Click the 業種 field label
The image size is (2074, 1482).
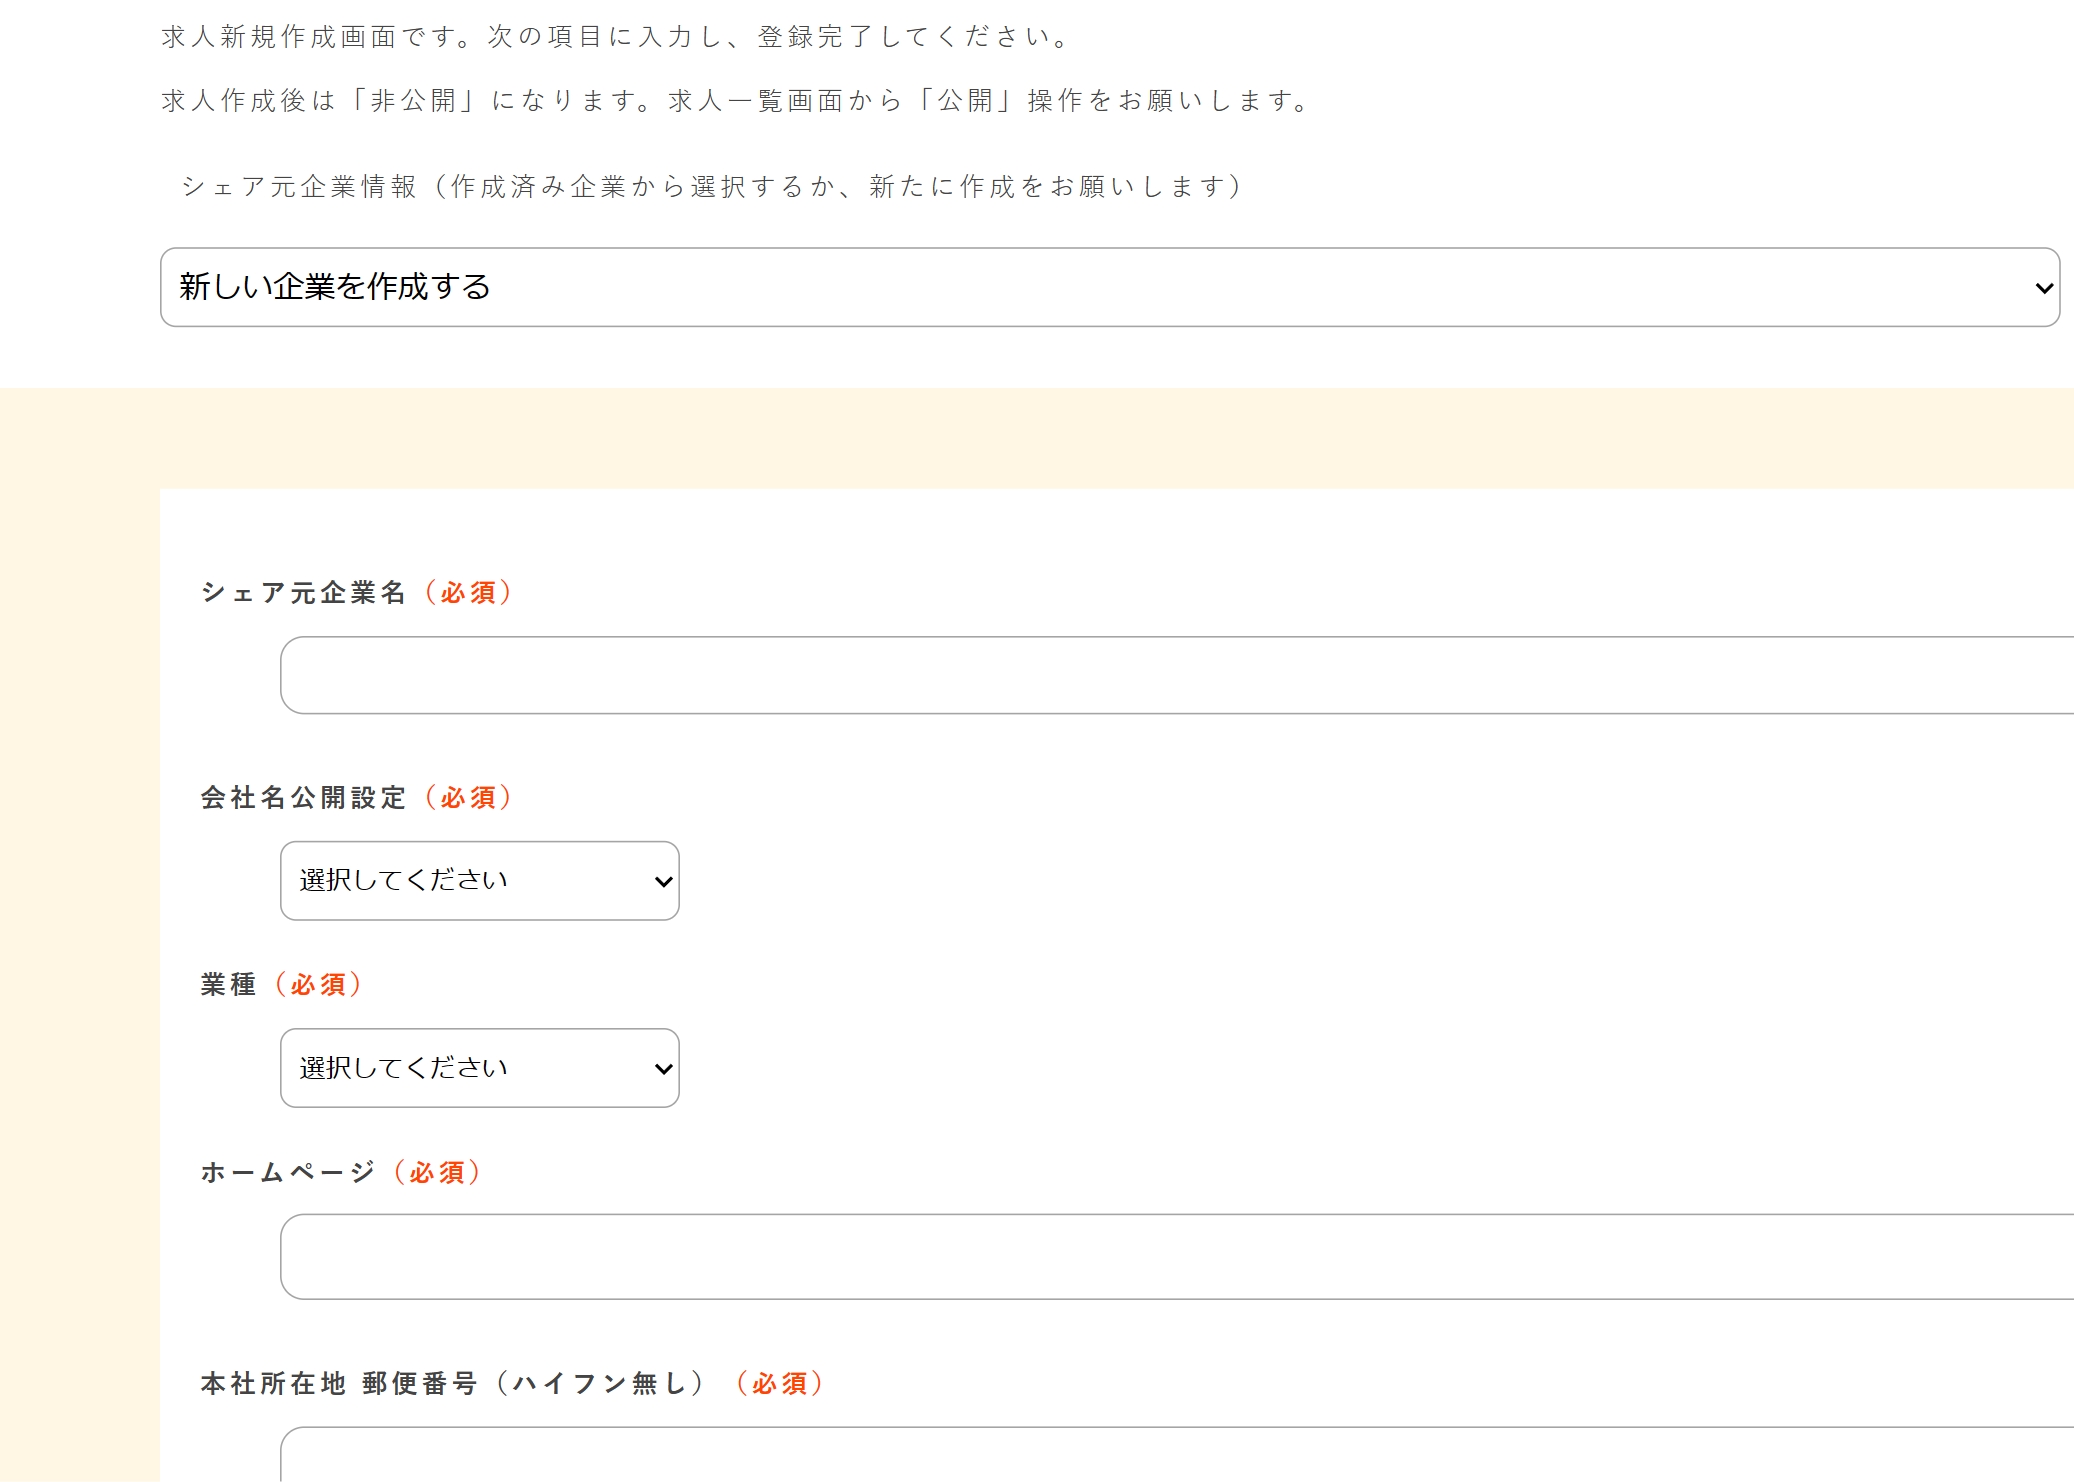coord(228,983)
